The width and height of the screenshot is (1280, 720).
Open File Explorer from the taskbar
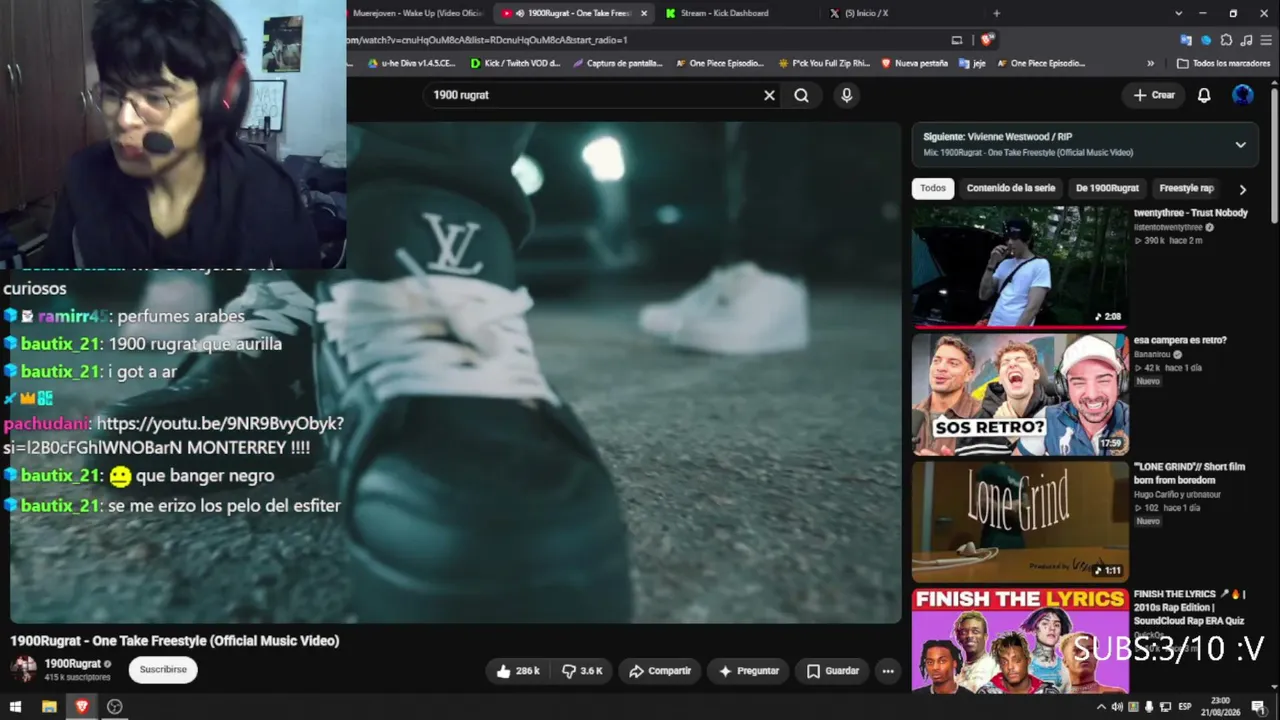point(49,707)
